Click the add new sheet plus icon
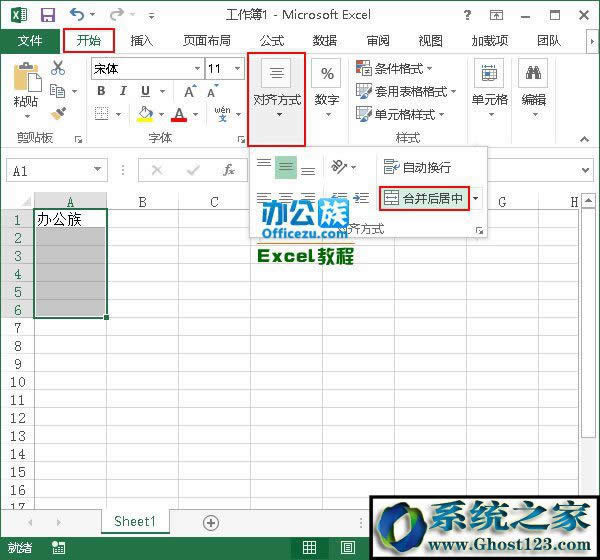 coord(211,522)
